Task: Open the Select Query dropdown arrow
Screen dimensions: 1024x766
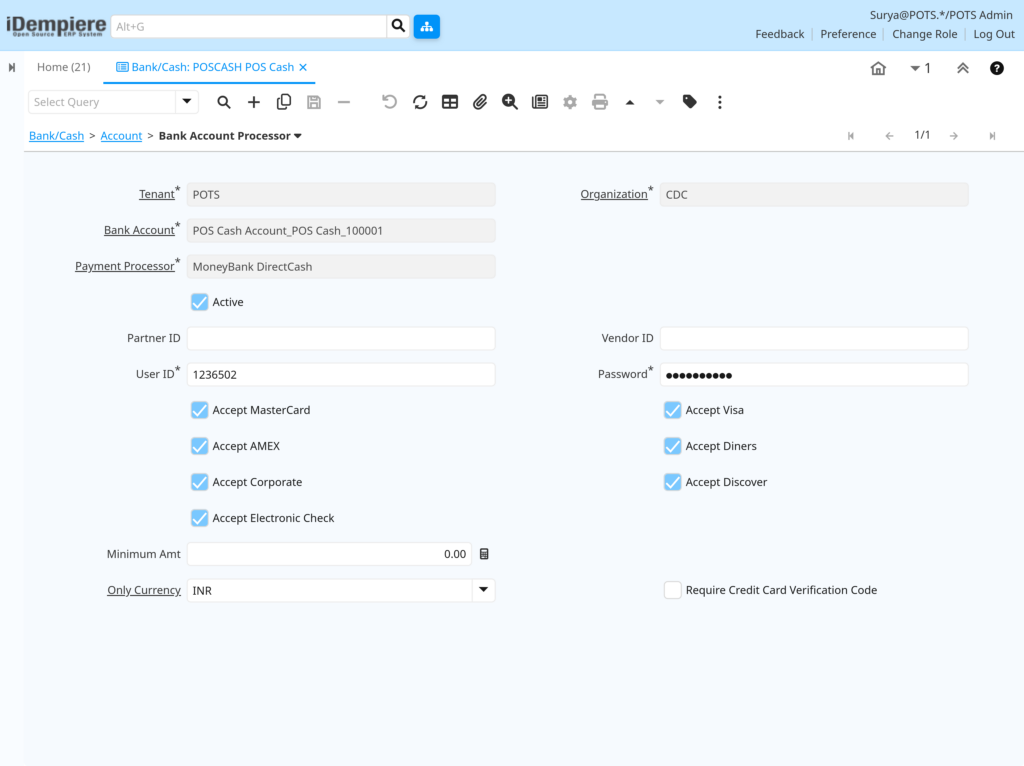Action: [187, 102]
